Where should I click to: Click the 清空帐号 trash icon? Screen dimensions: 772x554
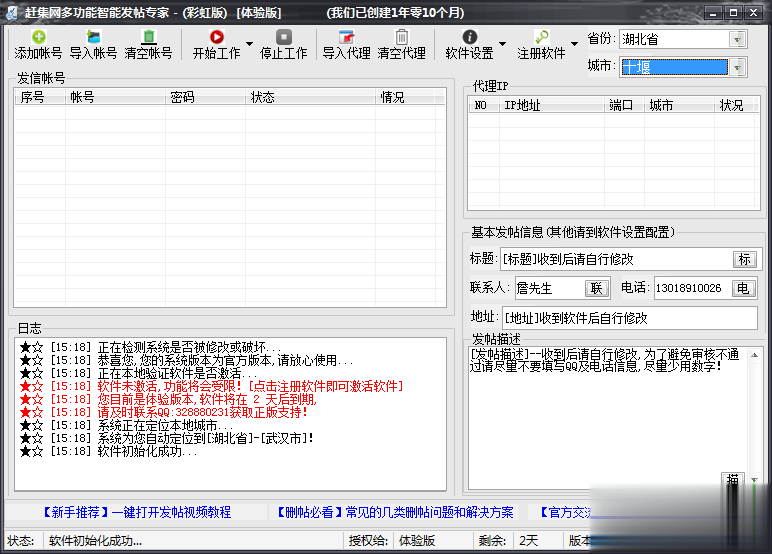point(148,37)
